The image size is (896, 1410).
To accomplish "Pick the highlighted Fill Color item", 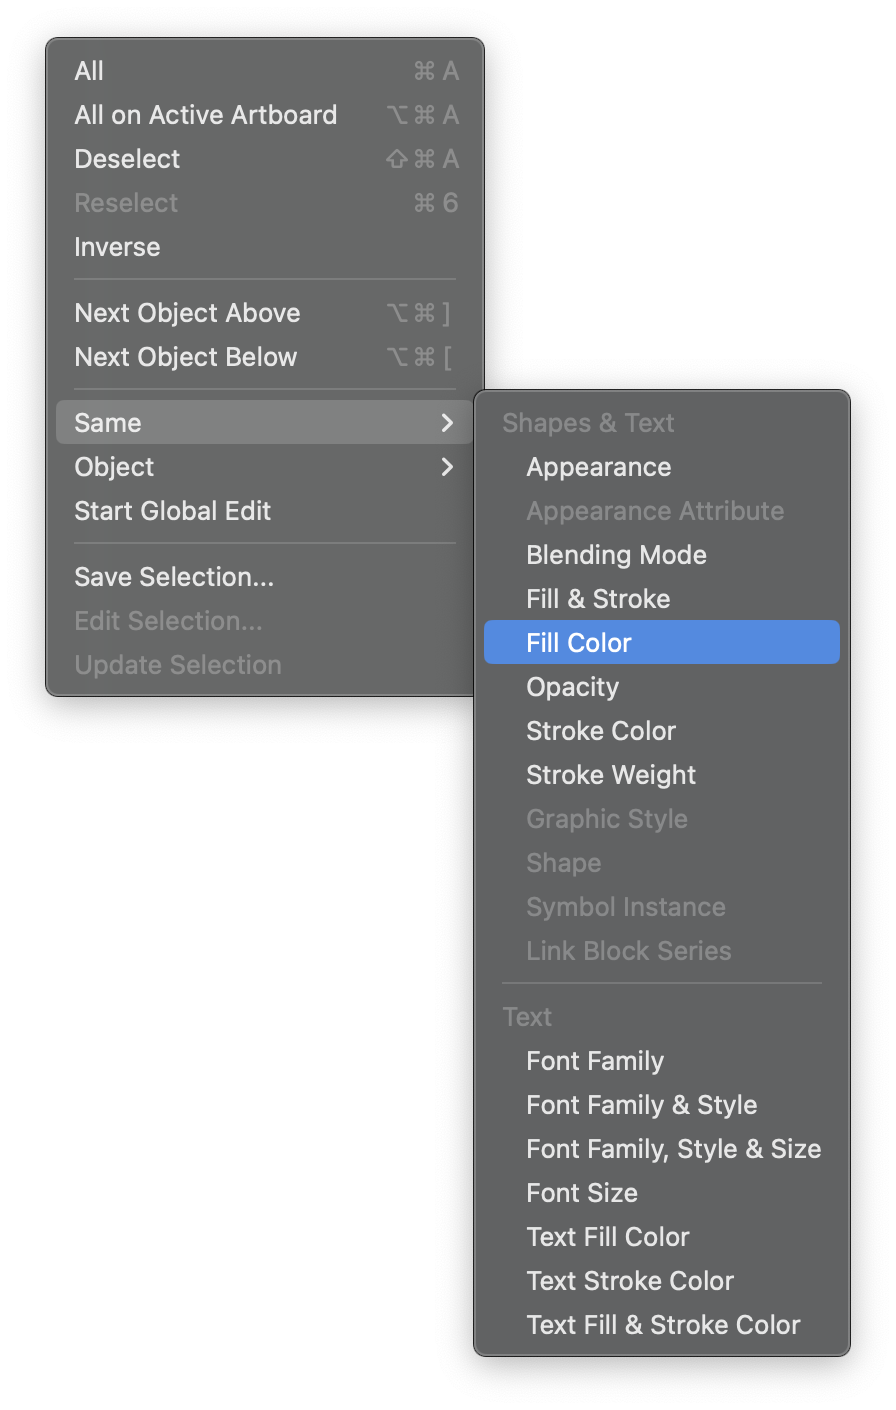I will click(579, 643).
